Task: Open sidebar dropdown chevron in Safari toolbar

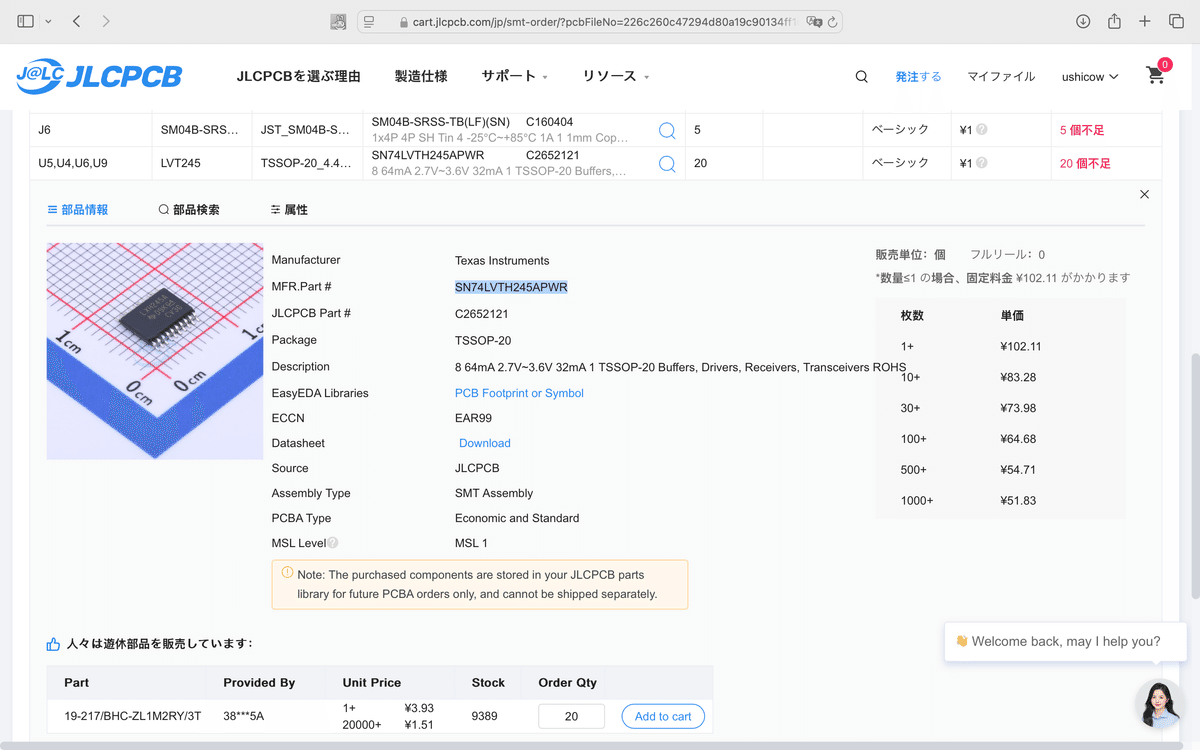Action: click(x=48, y=21)
